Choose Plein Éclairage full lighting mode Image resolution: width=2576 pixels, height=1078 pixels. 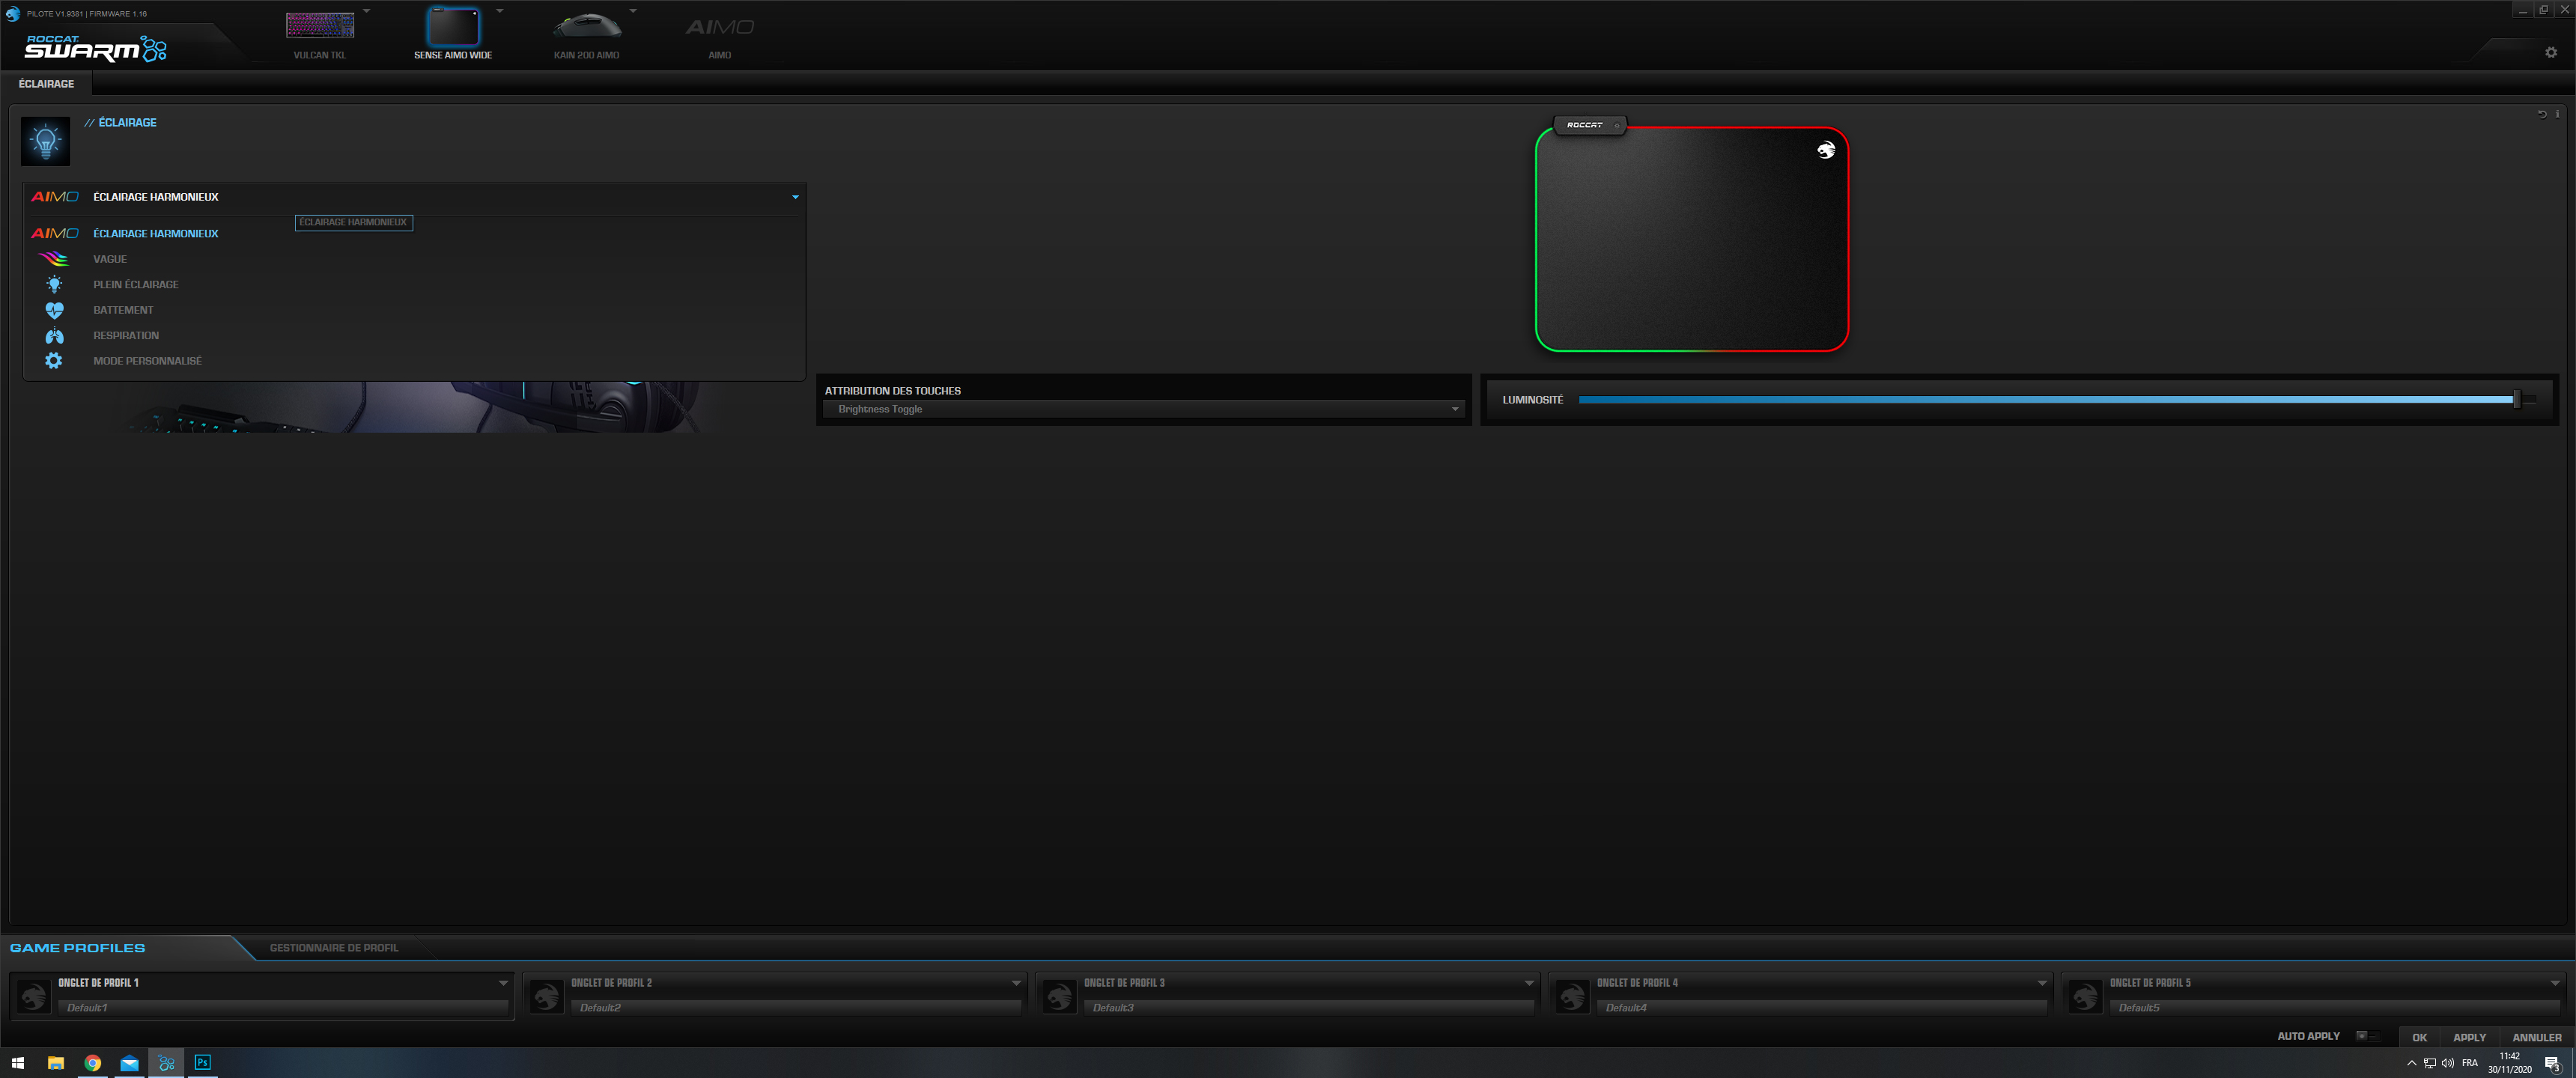tap(136, 284)
